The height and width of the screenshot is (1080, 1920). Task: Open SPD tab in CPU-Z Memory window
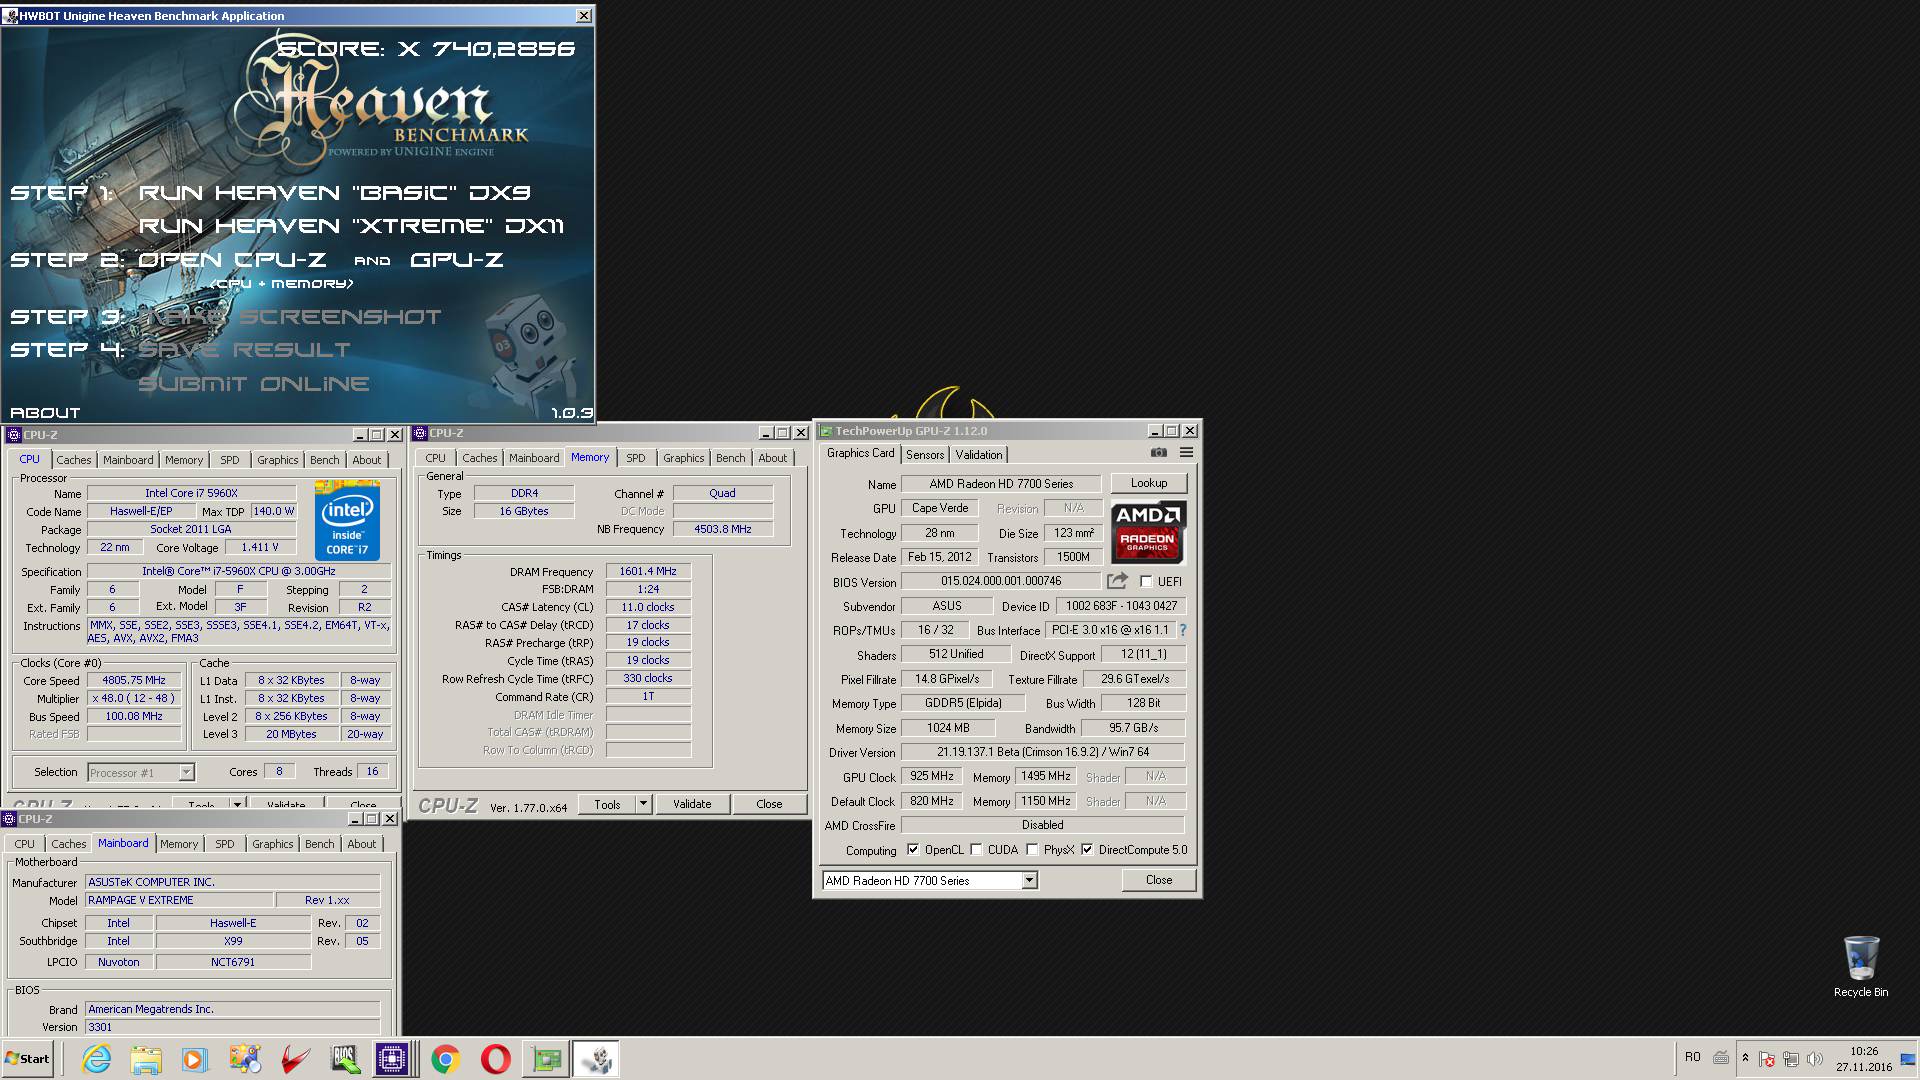pos(636,458)
